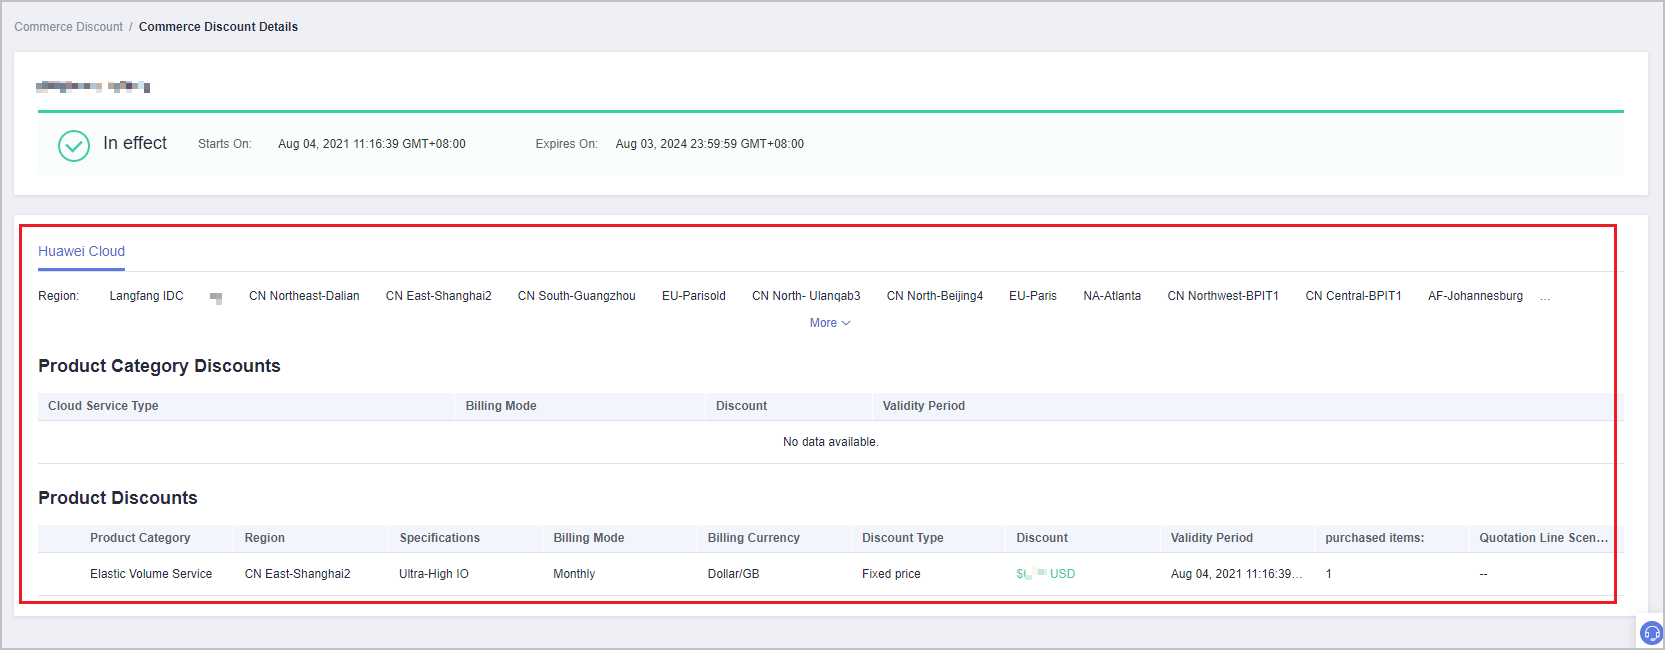The height and width of the screenshot is (650, 1665).
Task: Click the Discount header in Category Discounts
Action: 742,406
